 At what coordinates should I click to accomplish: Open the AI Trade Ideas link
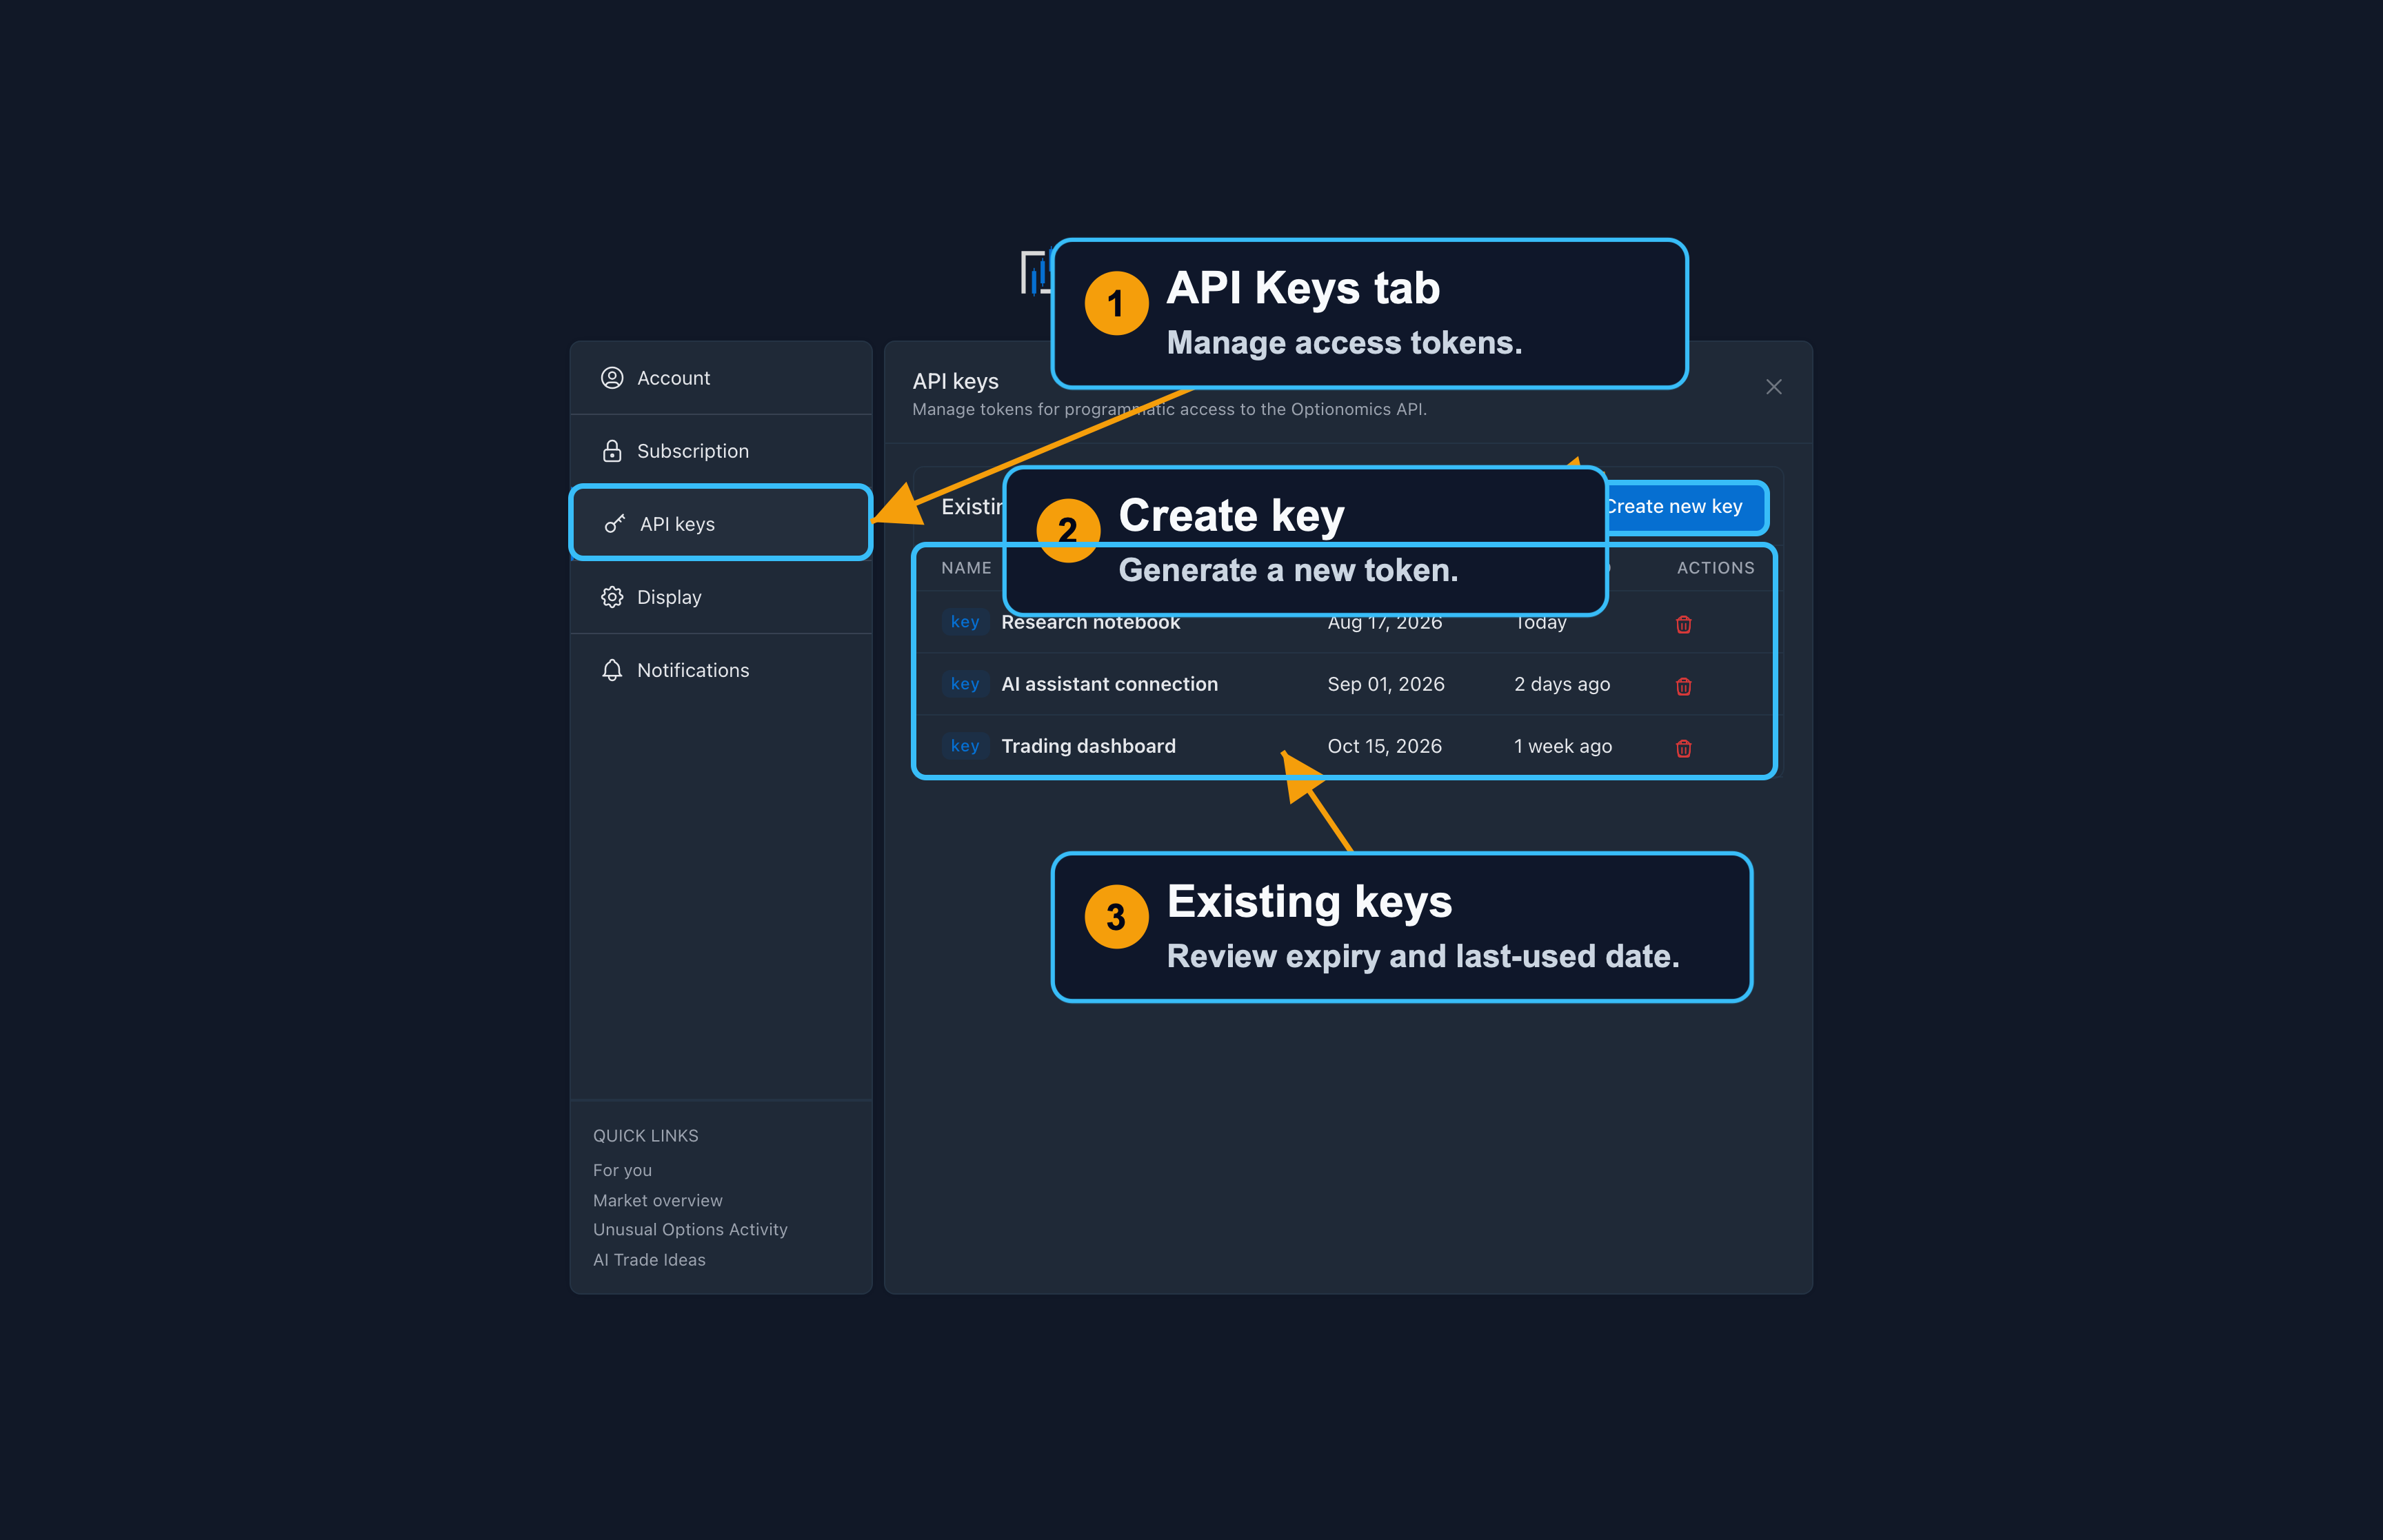click(x=649, y=1260)
